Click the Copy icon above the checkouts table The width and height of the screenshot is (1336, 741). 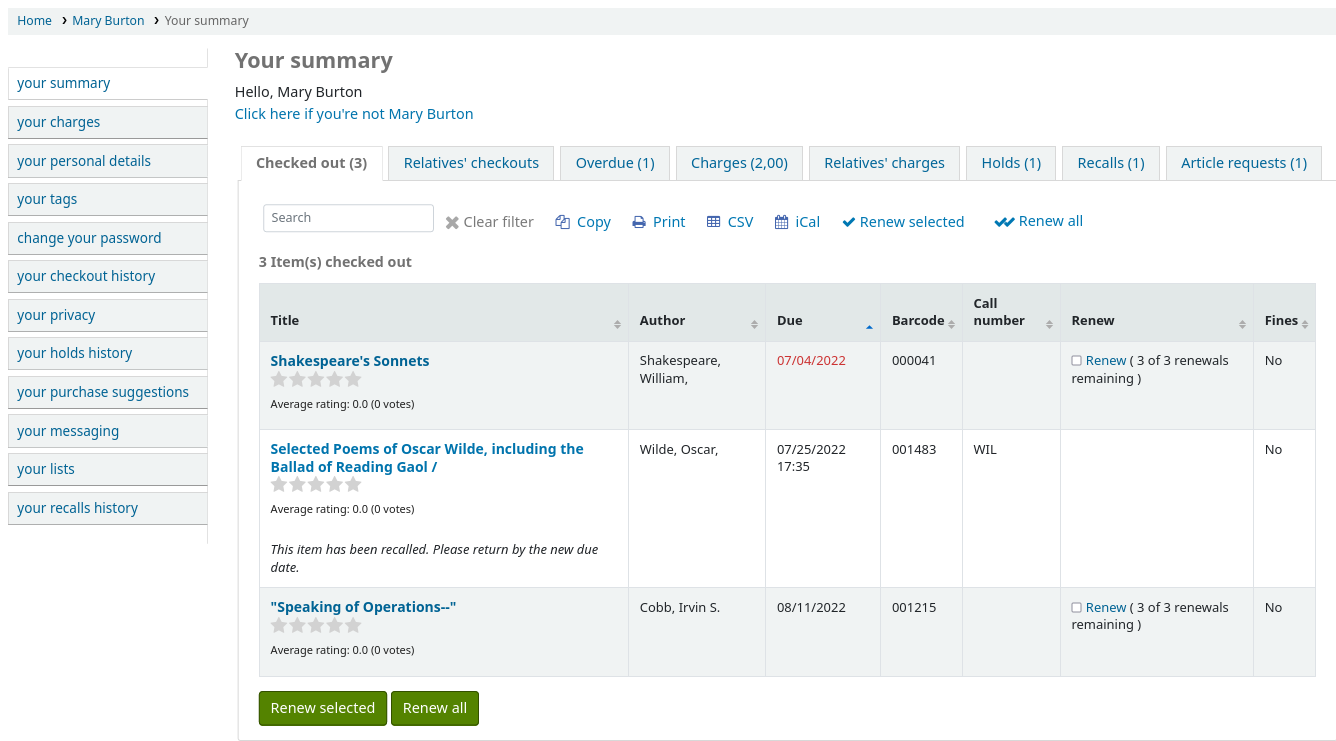(x=562, y=221)
